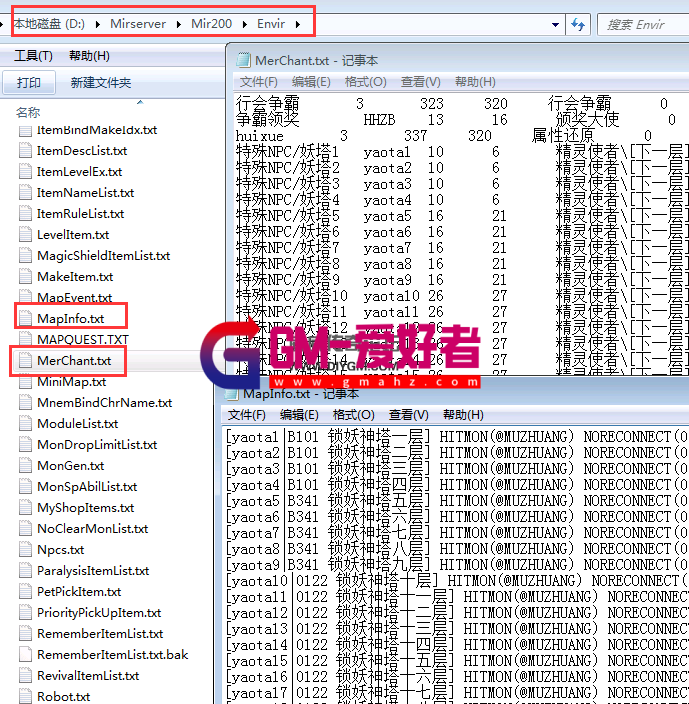Screen dimensions: 689x704
Task: Select the RememberItemList.txt file name
Action: (x=100, y=634)
